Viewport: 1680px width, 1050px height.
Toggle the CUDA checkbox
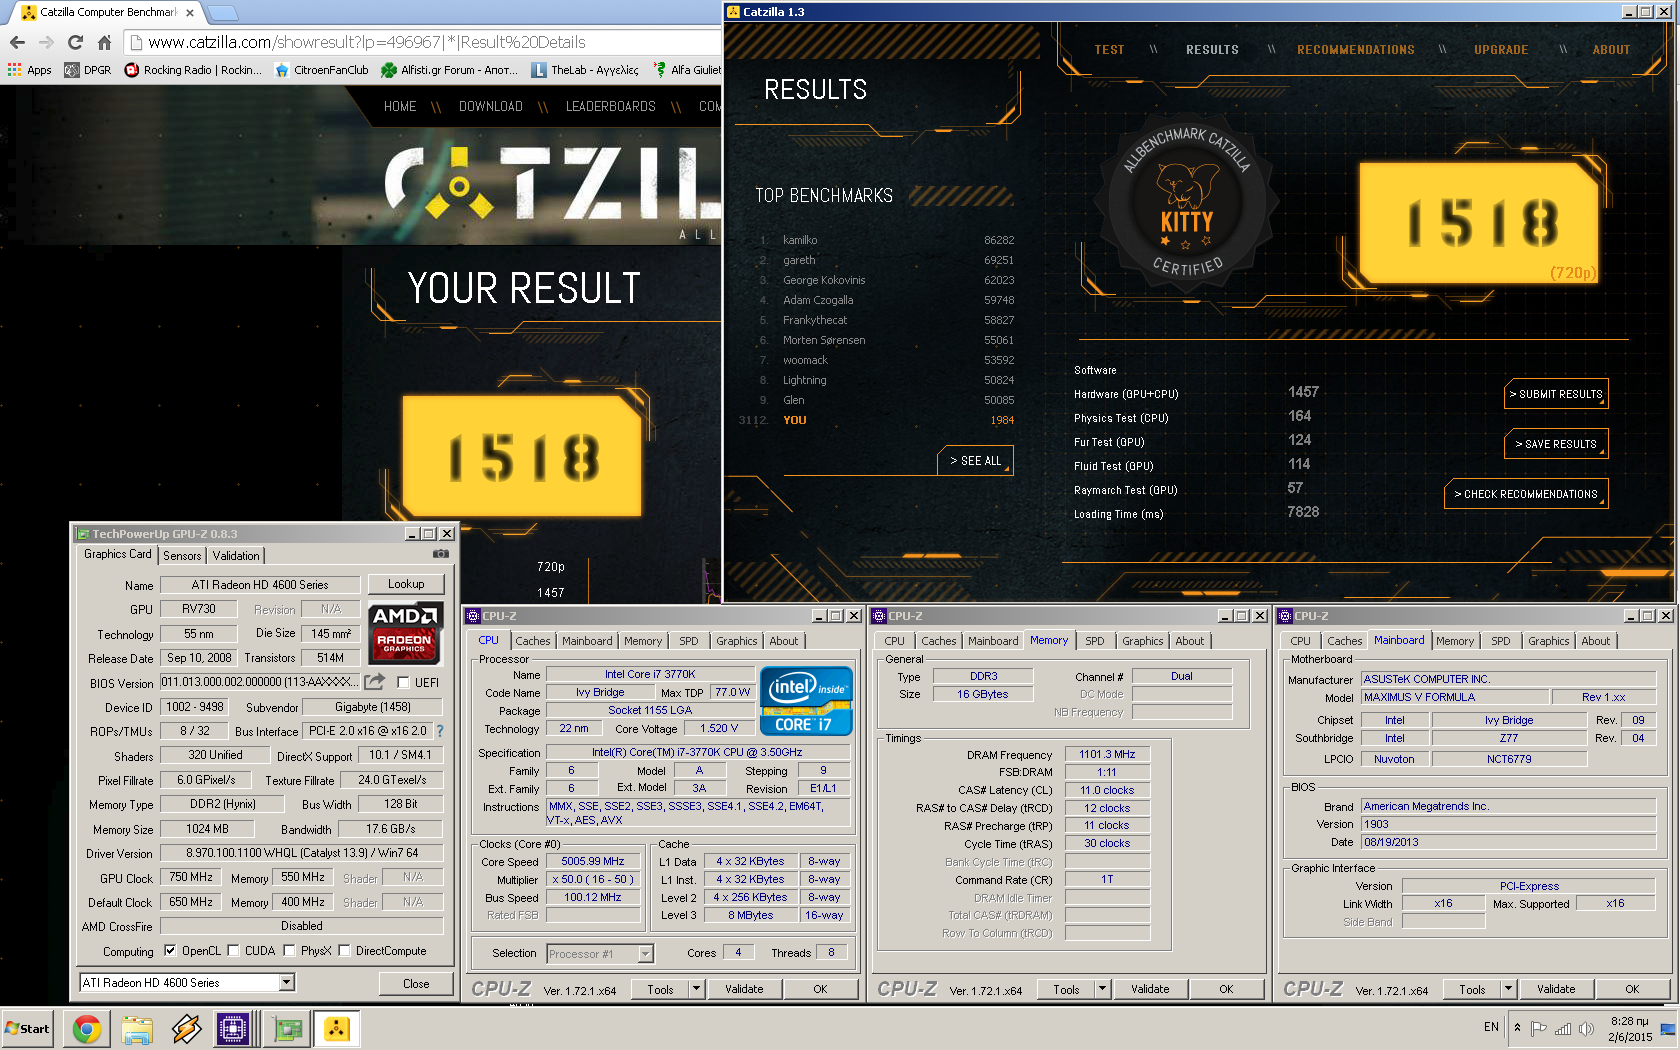[234, 951]
